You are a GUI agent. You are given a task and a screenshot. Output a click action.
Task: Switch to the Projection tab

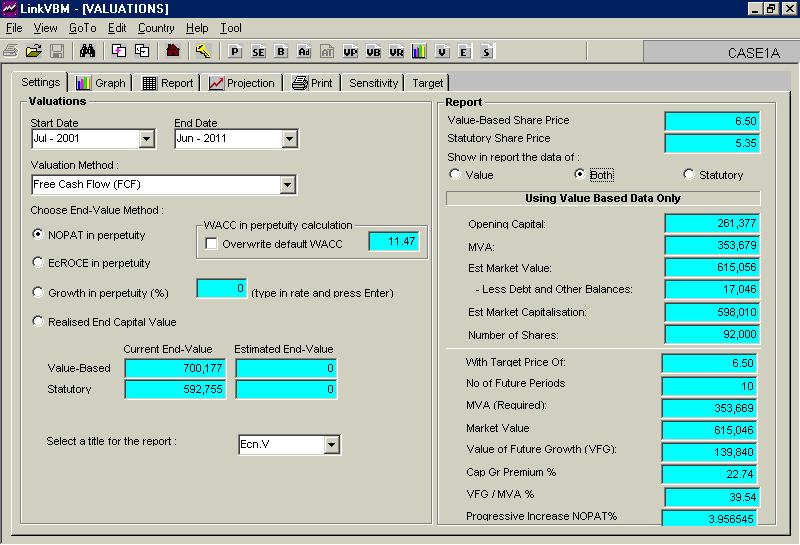pyautogui.click(x=242, y=83)
